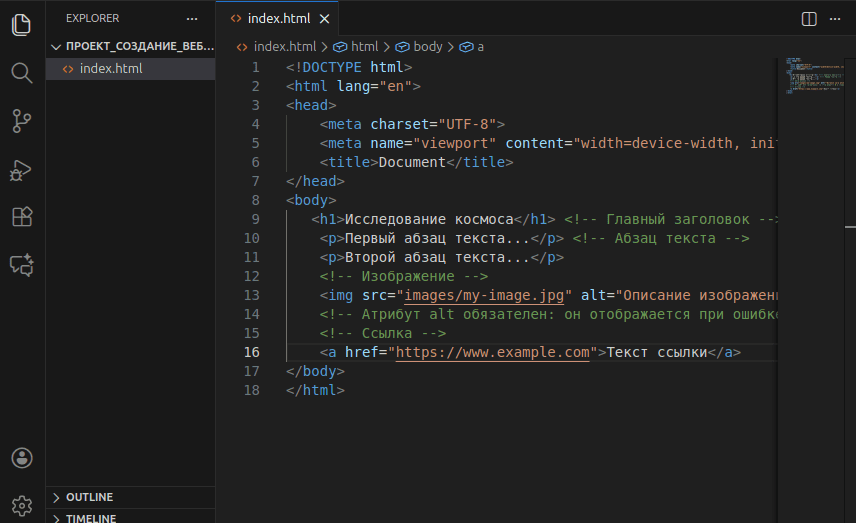Click the html breadcrumb item

364,46
